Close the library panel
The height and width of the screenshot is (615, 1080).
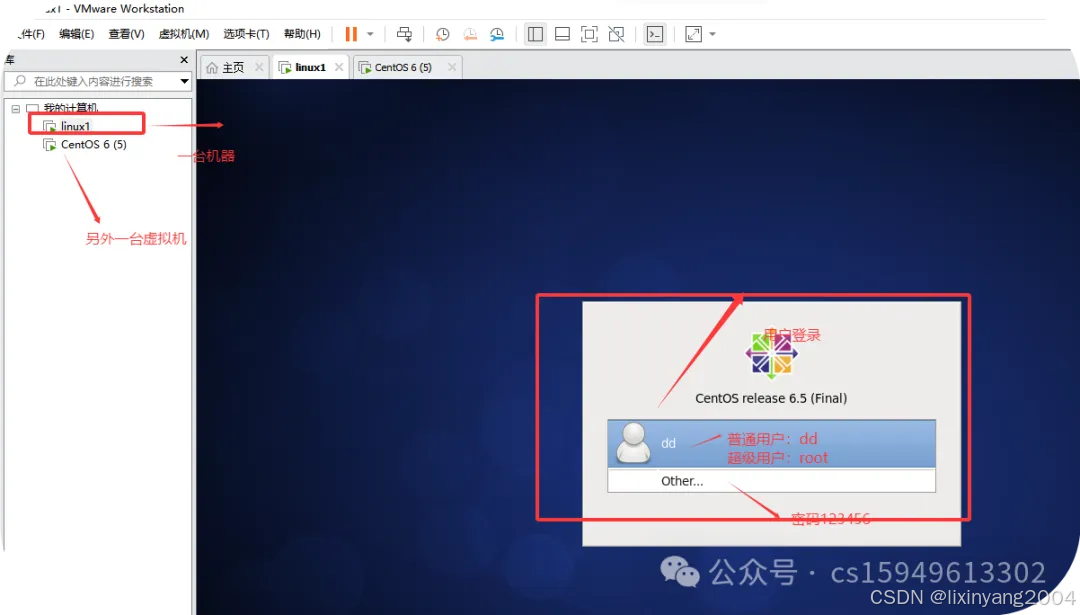[184, 60]
